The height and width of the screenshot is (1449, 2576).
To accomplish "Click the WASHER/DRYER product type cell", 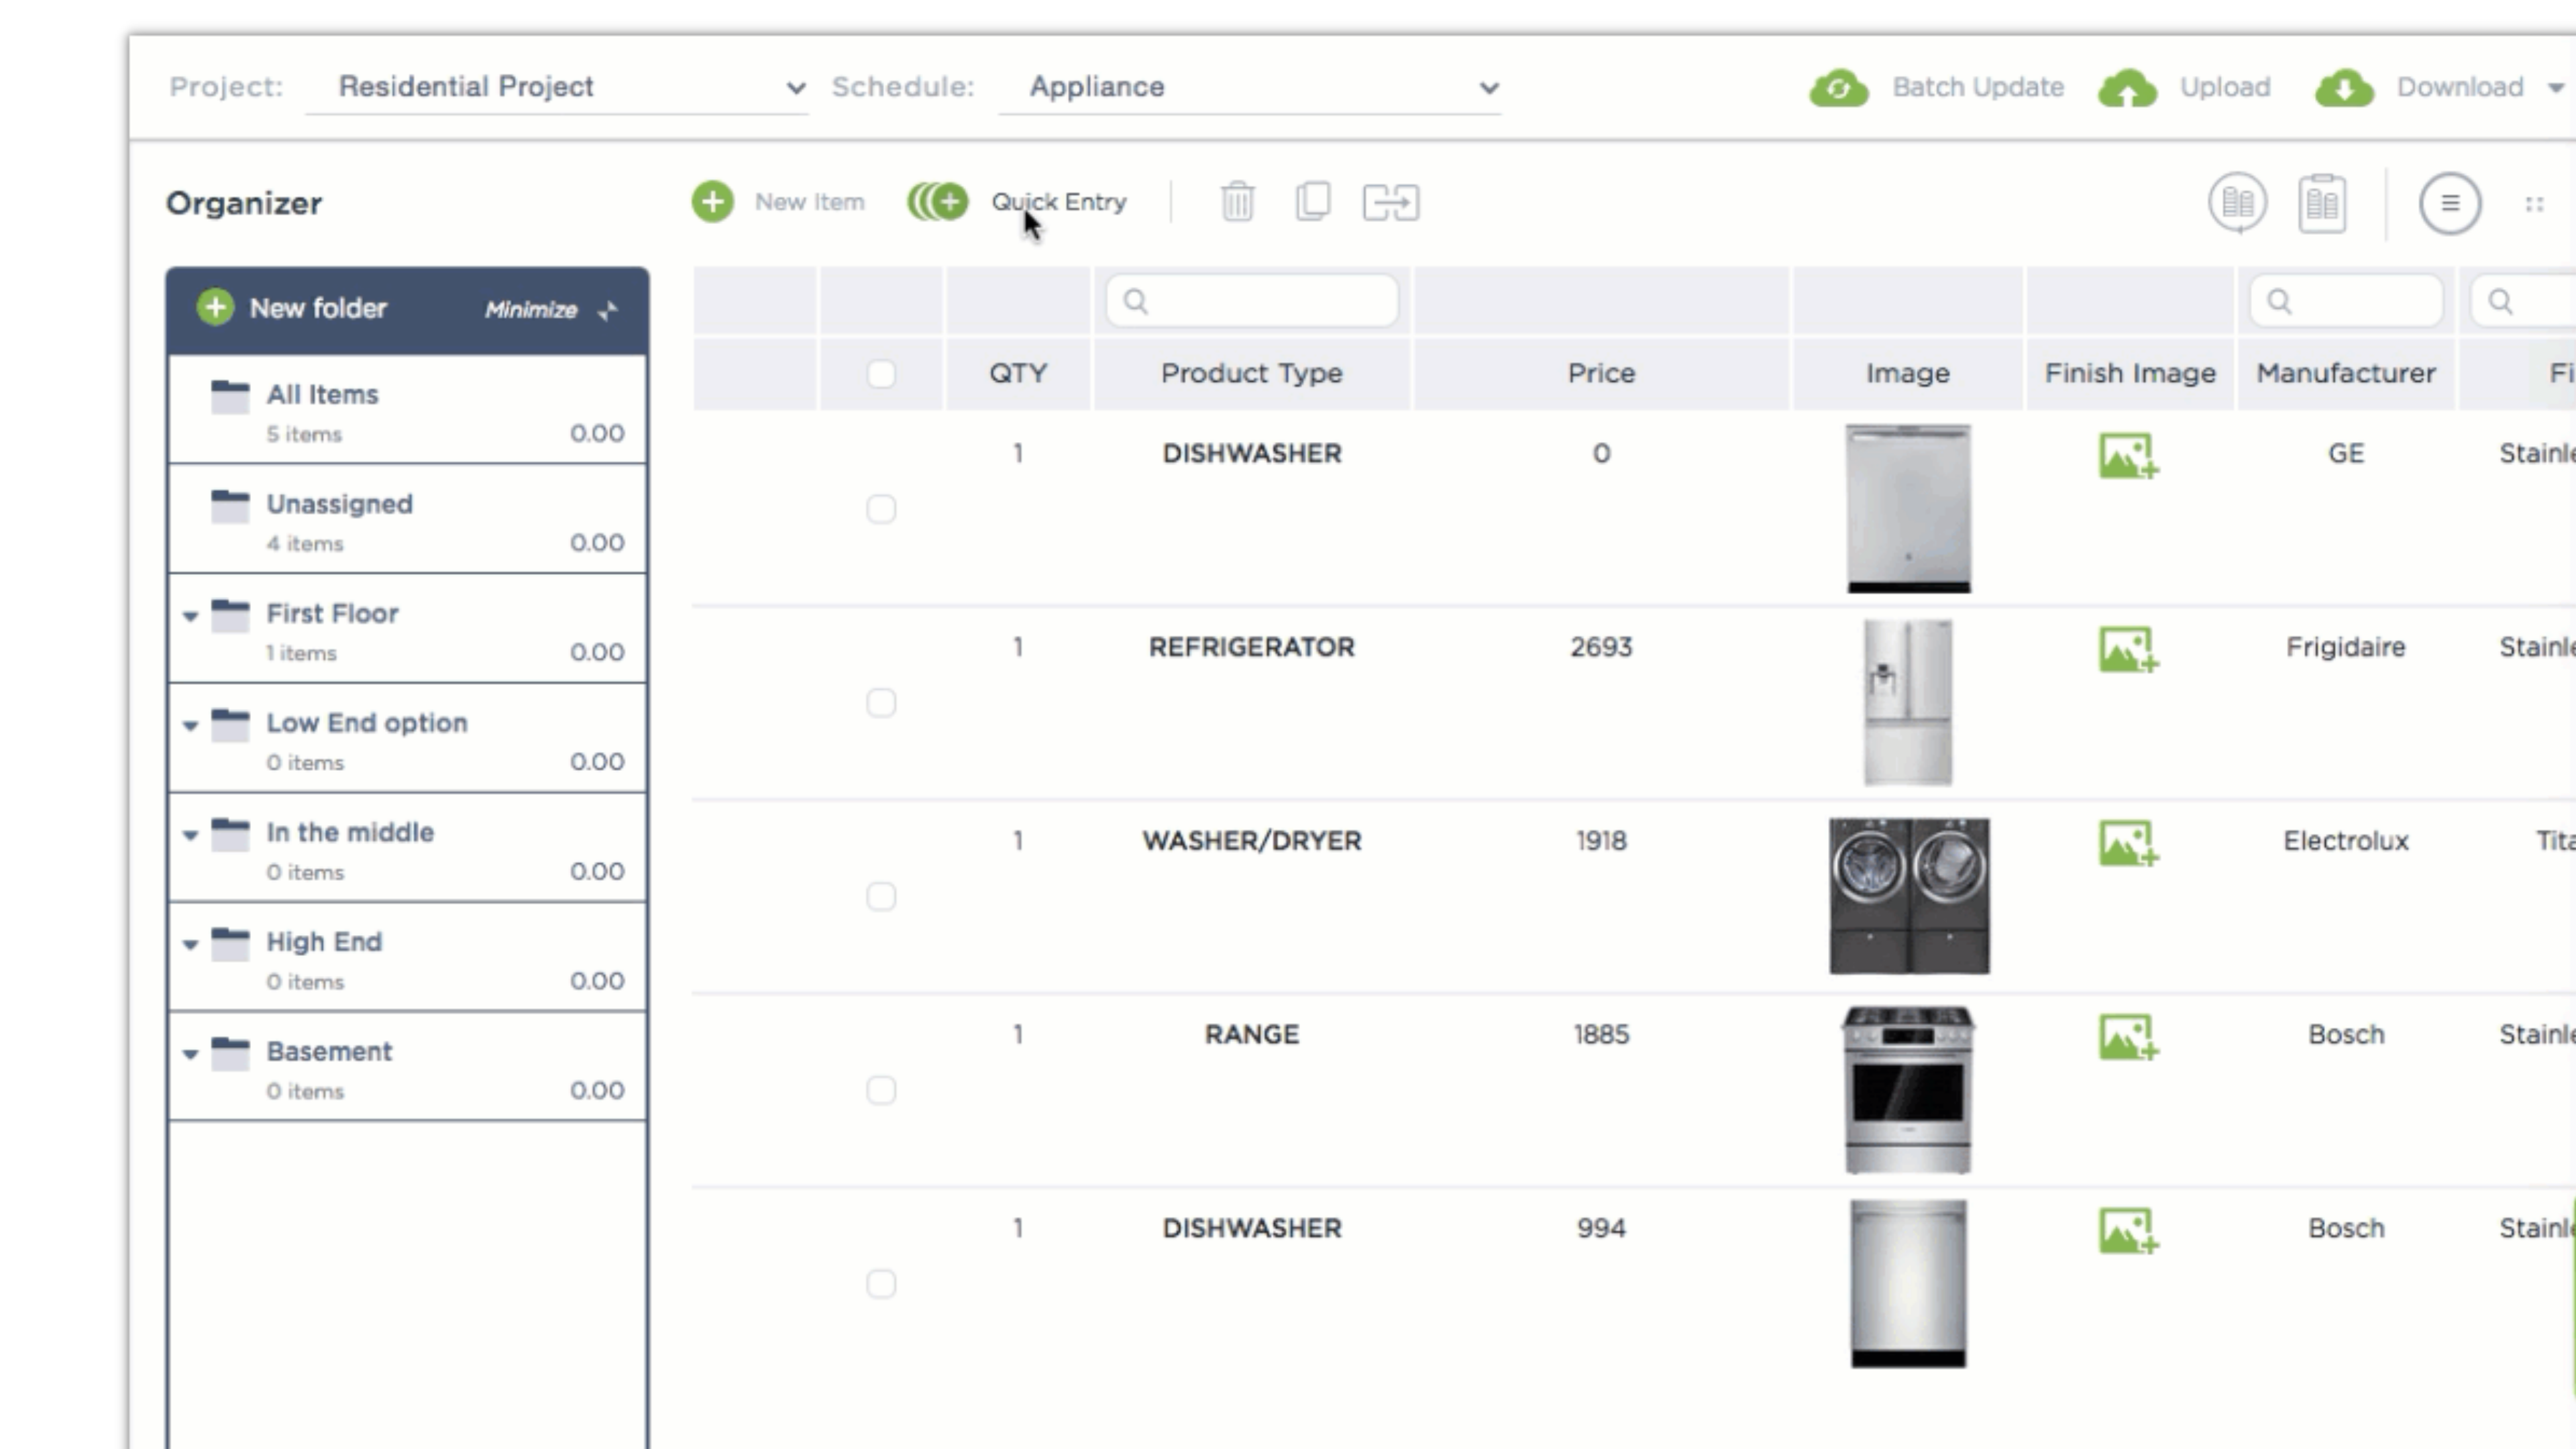I will click(1251, 841).
